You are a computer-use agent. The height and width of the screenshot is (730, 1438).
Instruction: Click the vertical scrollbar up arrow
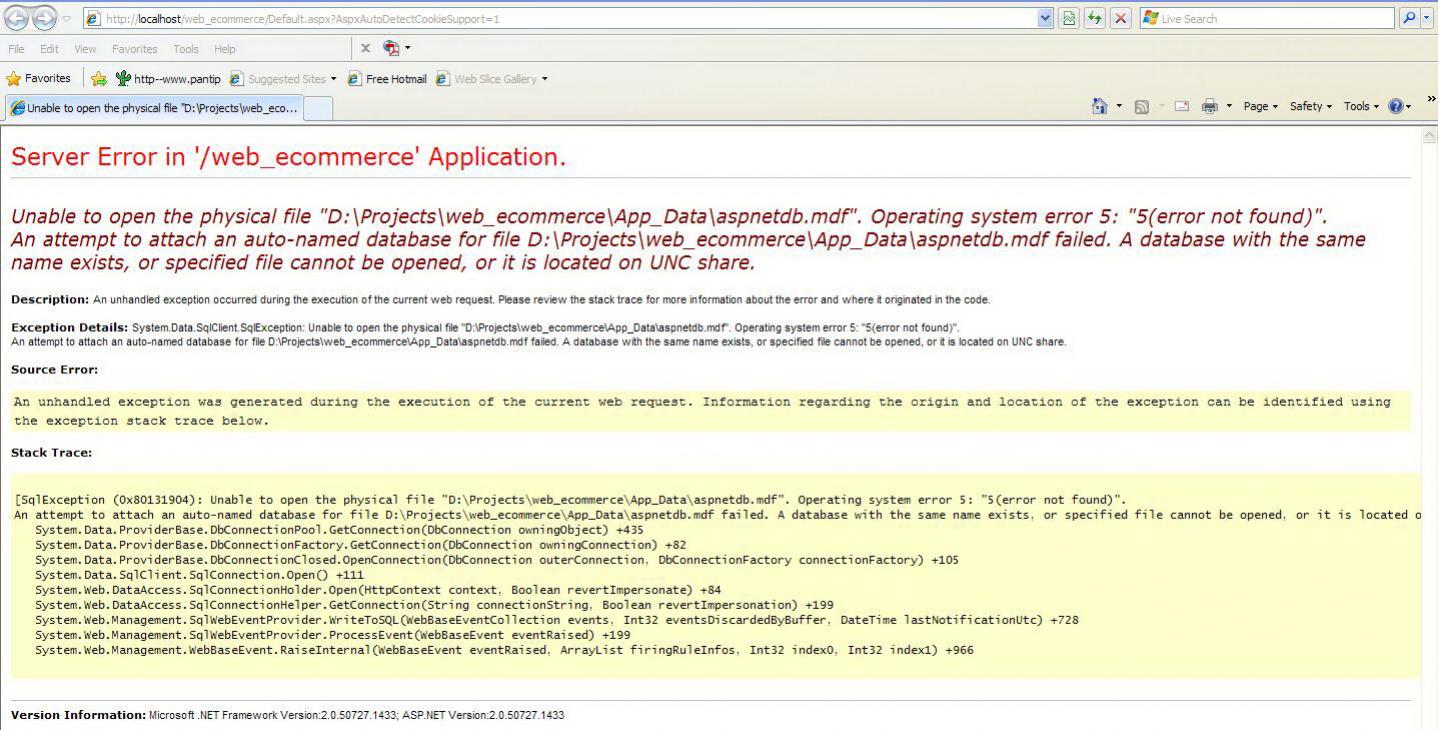[1429, 136]
